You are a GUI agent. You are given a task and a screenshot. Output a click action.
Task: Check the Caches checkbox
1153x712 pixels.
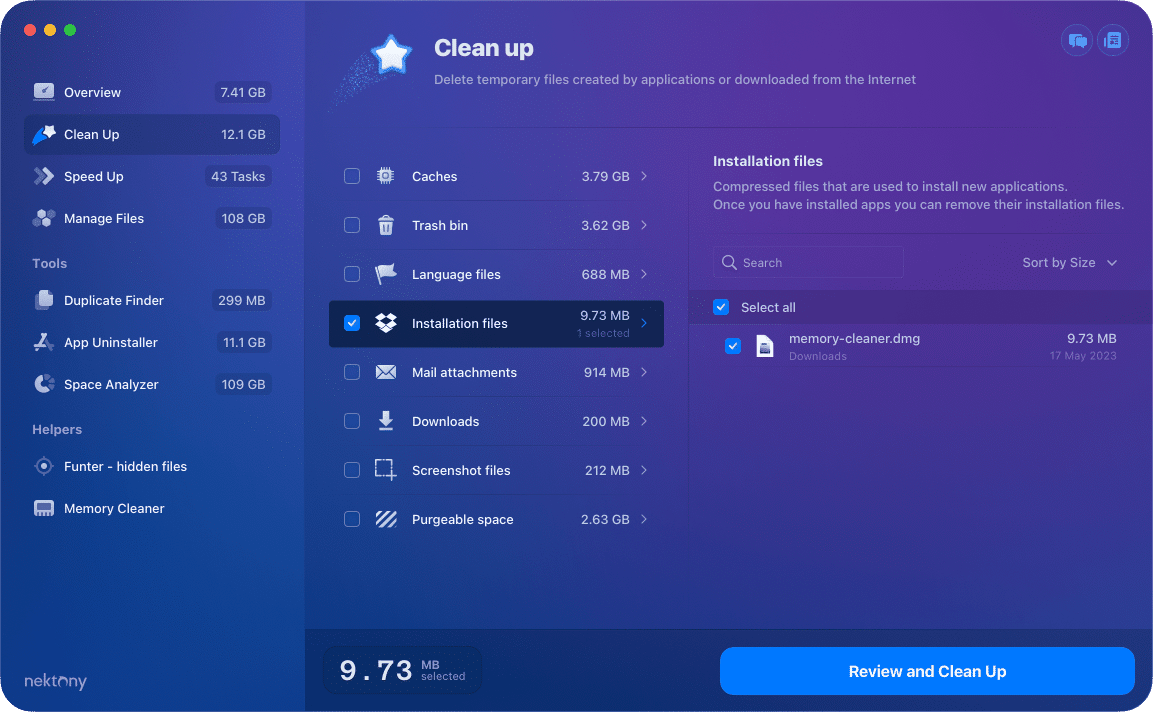point(351,176)
